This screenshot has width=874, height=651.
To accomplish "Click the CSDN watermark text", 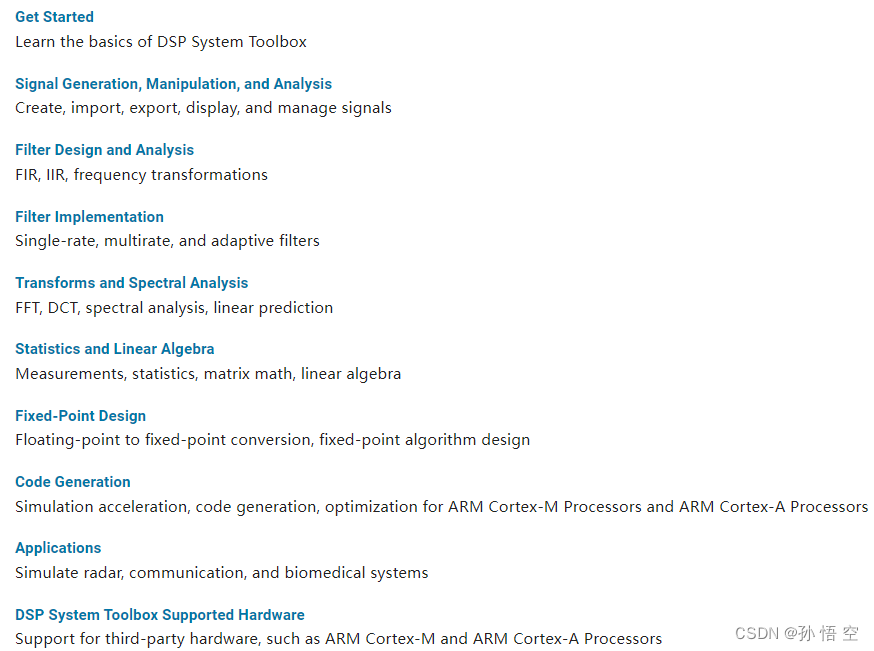I will pyautogui.click(x=797, y=633).
